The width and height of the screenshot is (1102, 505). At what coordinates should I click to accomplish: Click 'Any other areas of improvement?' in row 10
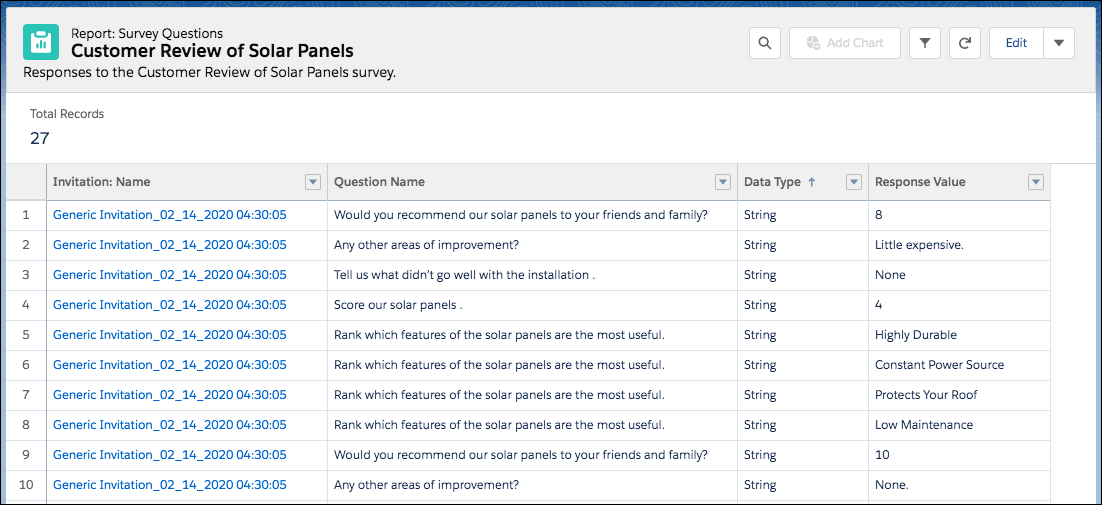click(x=533, y=485)
